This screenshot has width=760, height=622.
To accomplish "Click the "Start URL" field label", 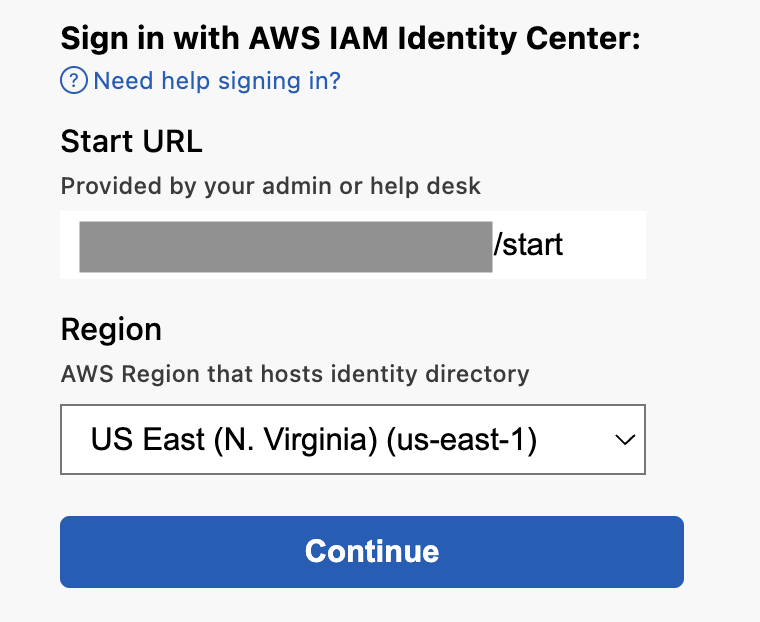I will pos(131,142).
